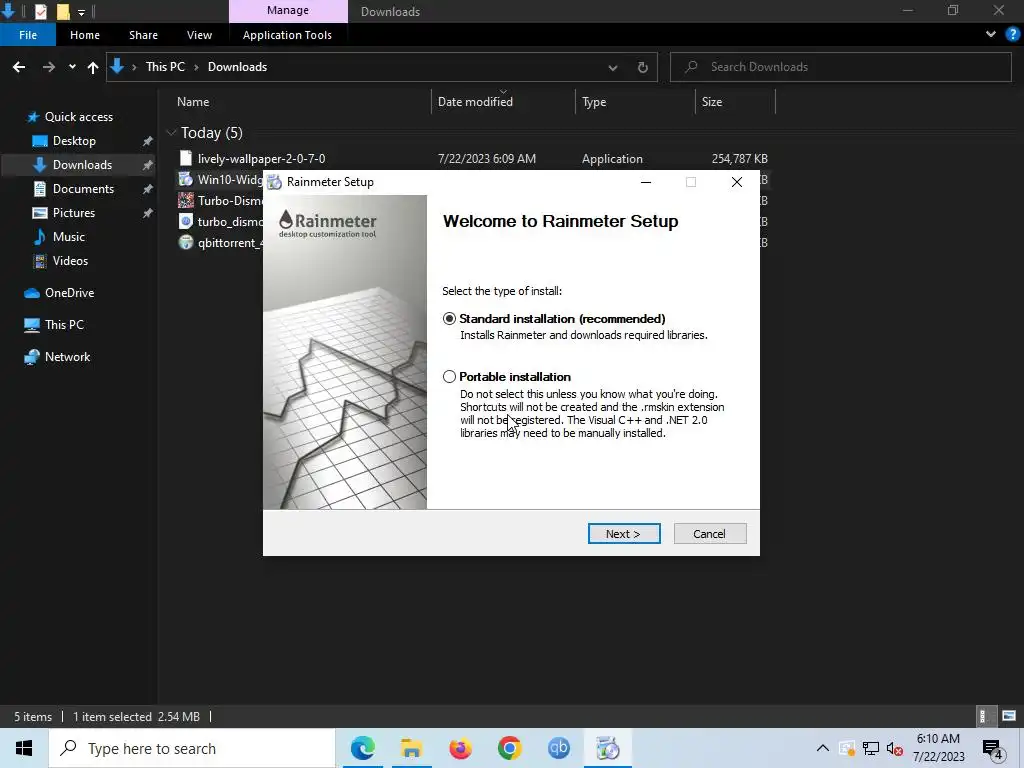The image size is (1024, 768).
Task: Sort by Size column header
Action: tap(712, 102)
